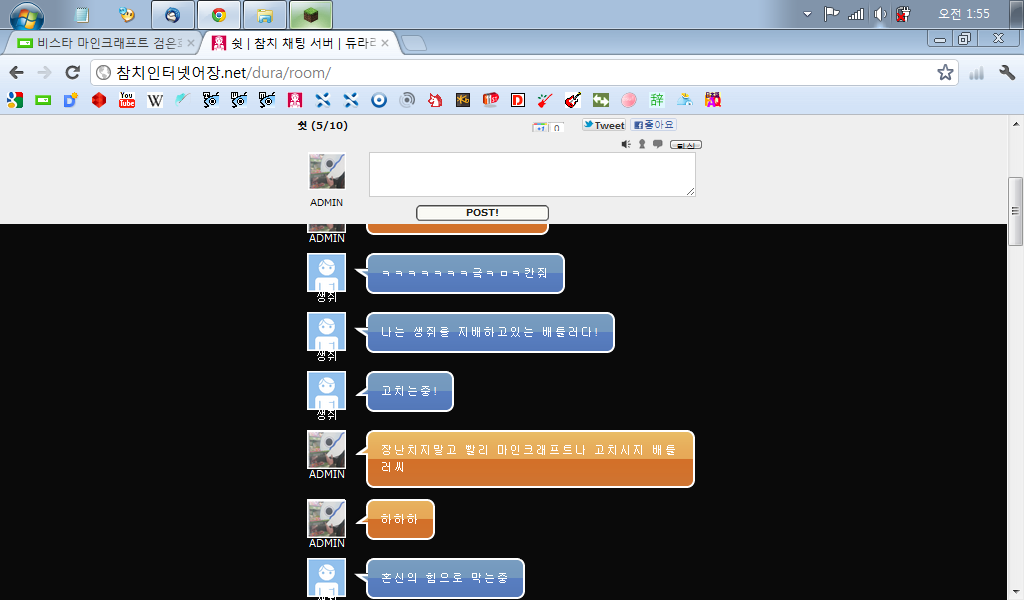Open the Wikipedia bookmark icon
Viewport: 1024px width, 600px height.
tap(155, 100)
